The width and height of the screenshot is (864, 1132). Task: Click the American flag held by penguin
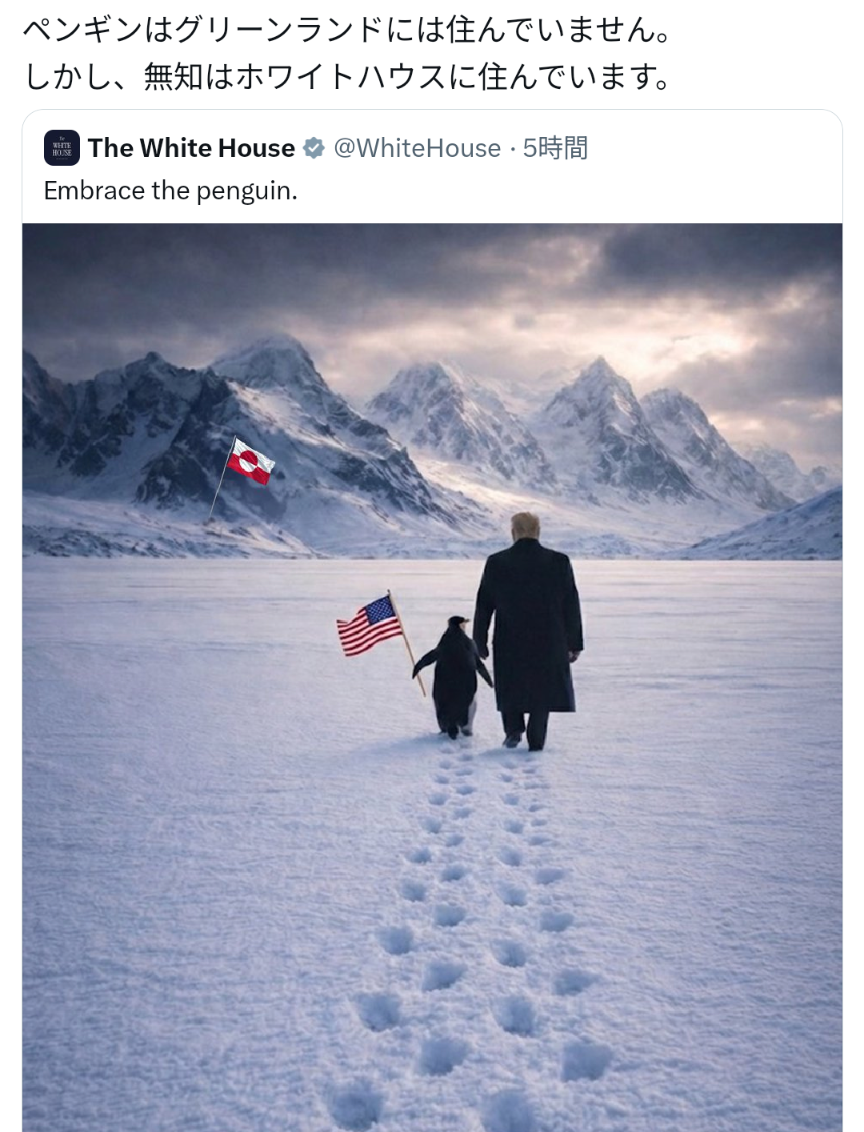point(370,625)
